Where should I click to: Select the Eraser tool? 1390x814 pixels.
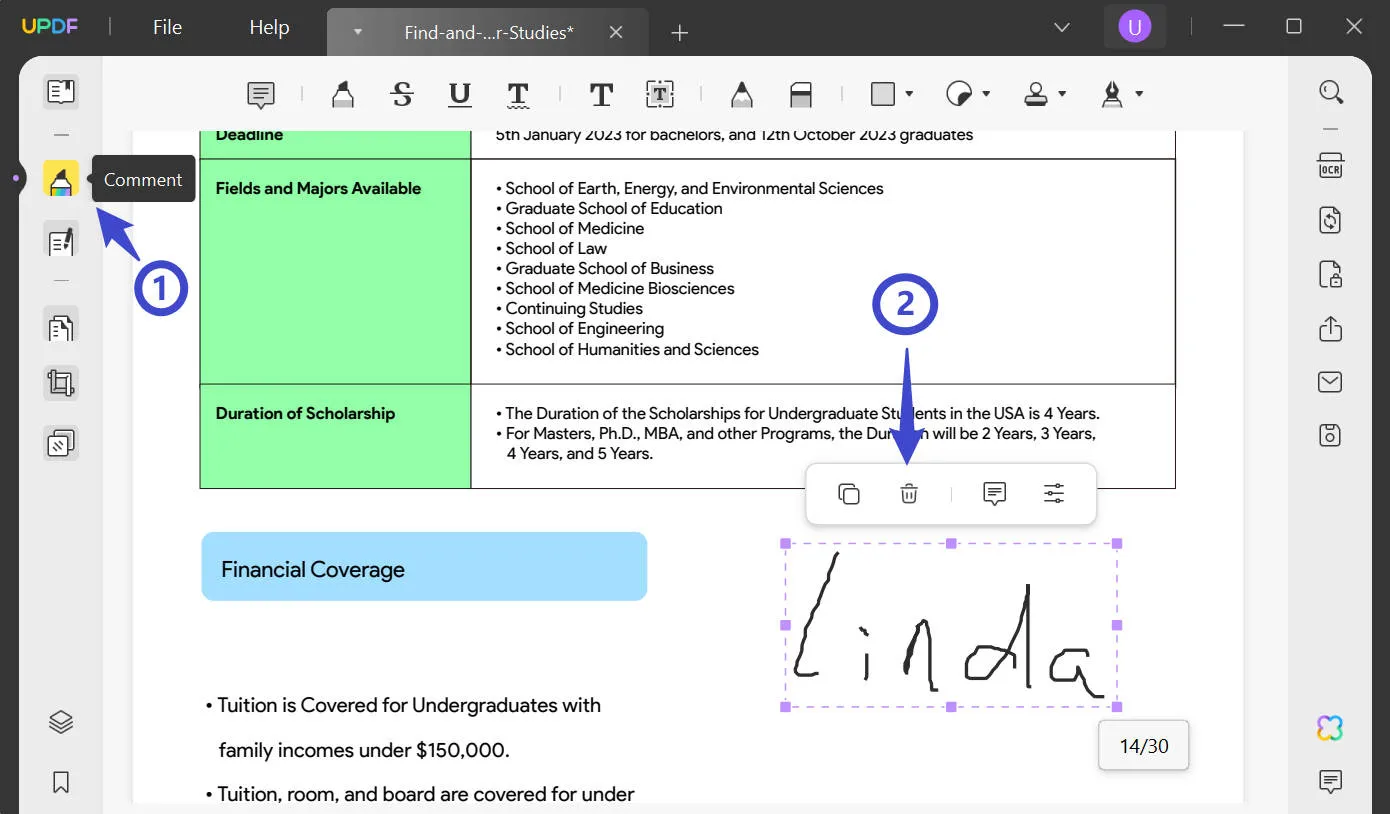(x=800, y=93)
